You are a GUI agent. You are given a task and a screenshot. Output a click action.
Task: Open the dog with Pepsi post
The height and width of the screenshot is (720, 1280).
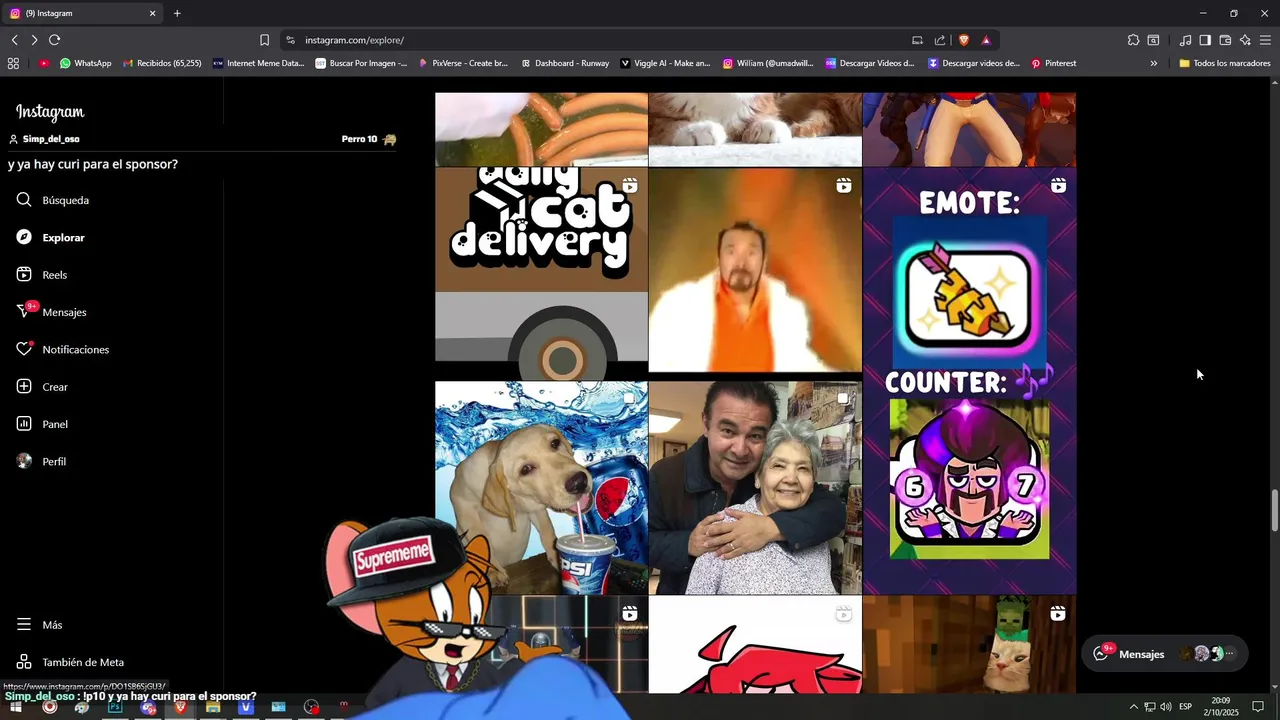[541, 488]
